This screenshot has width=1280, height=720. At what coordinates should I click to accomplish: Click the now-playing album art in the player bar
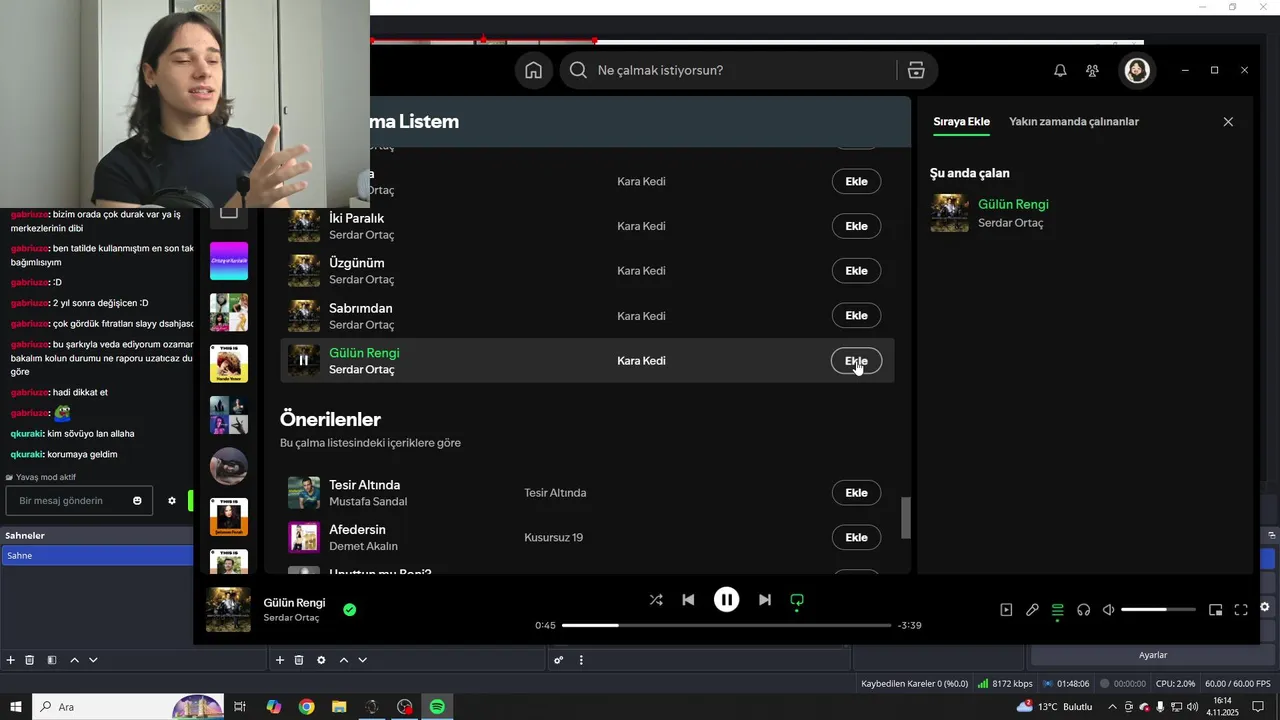pyautogui.click(x=228, y=610)
